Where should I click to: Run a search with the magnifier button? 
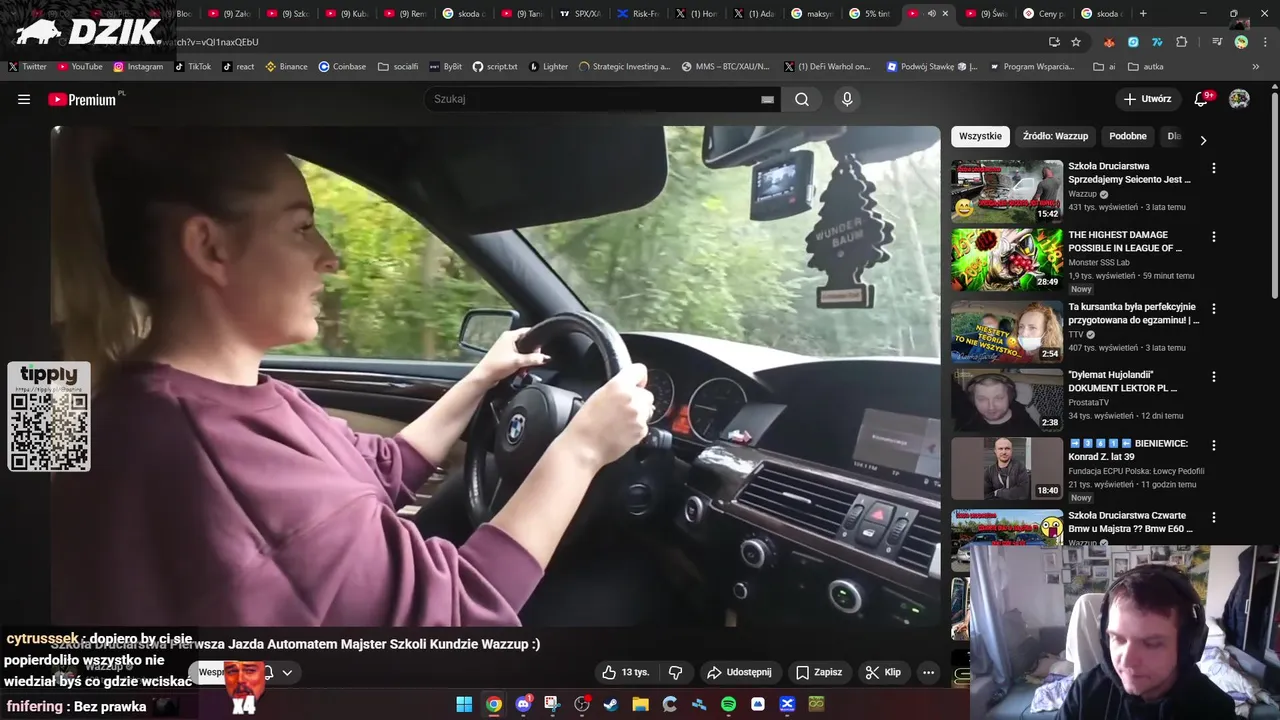tap(802, 99)
